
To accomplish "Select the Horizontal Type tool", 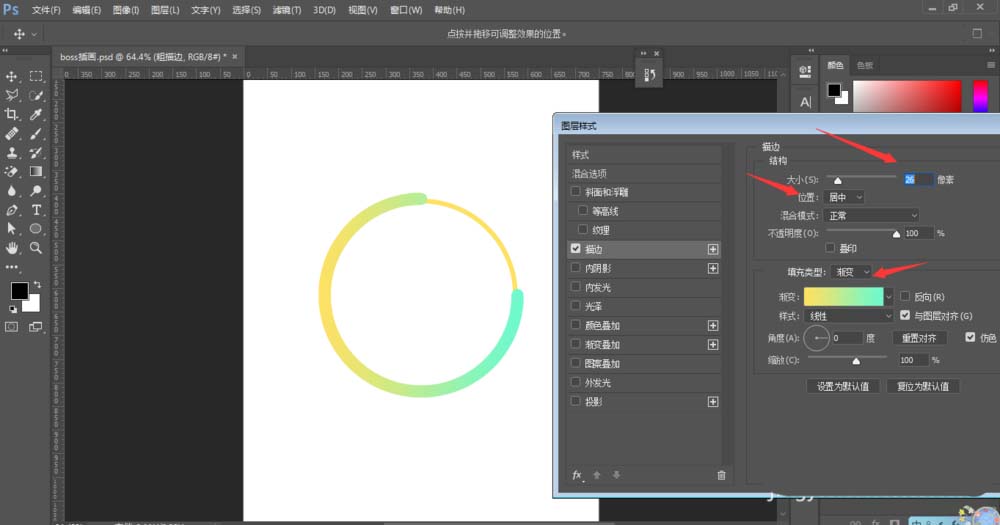I will click(x=36, y=210).
